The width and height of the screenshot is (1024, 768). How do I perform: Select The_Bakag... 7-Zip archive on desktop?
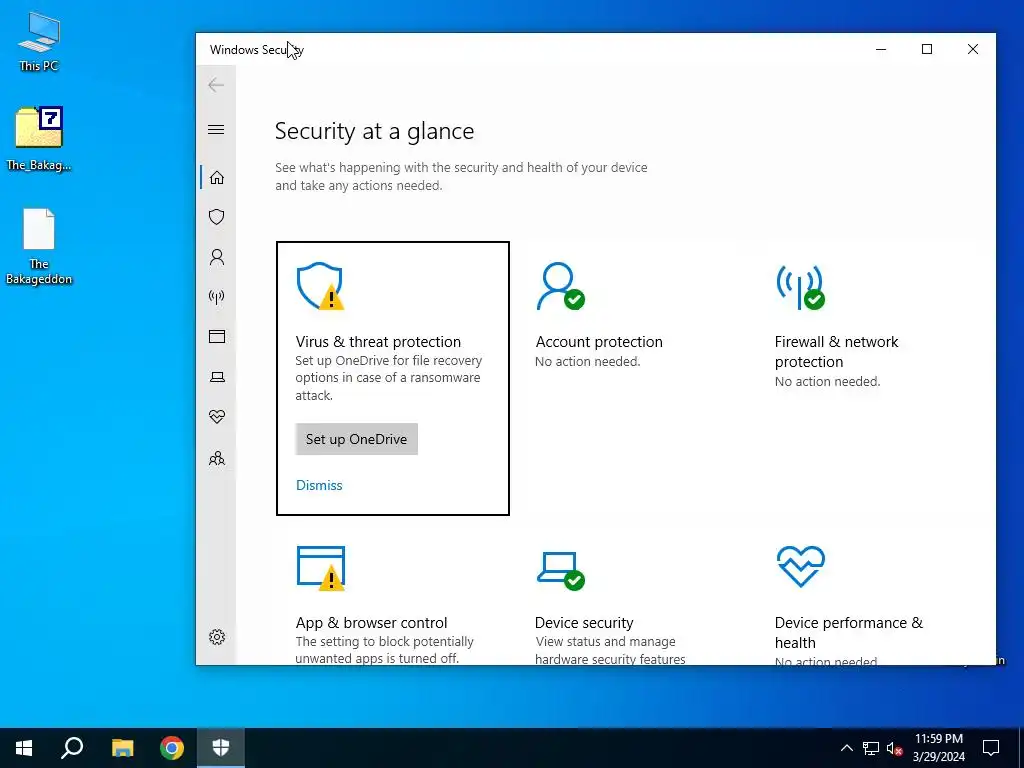(x=39, y=138)
